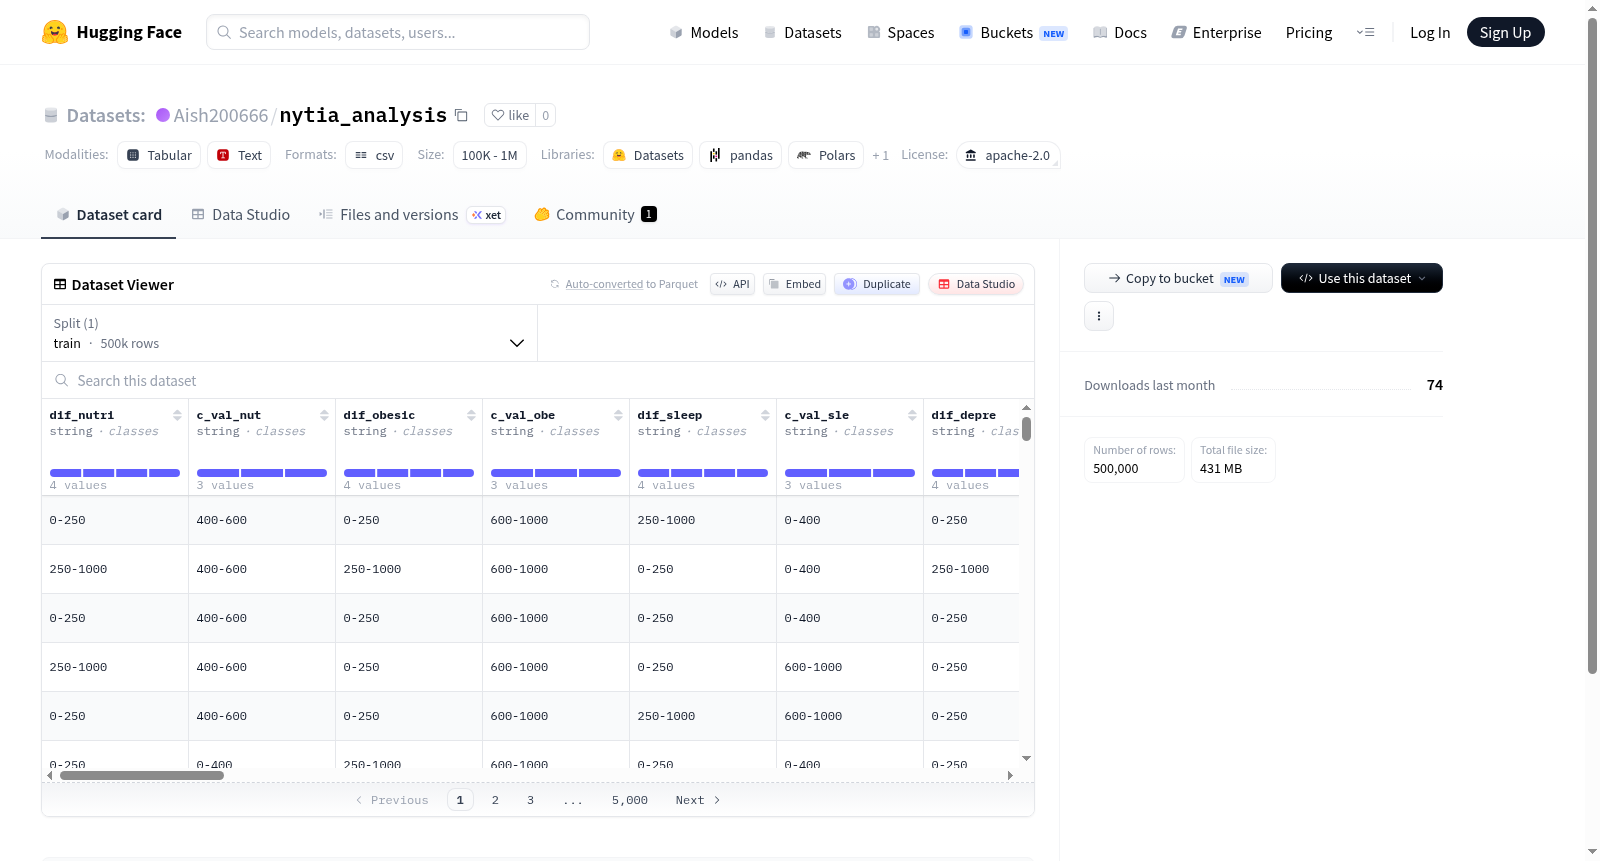Viewport: 1600px width, 861px height.
Task: Click the Polars library tag
Action: [x=826, y=155]
